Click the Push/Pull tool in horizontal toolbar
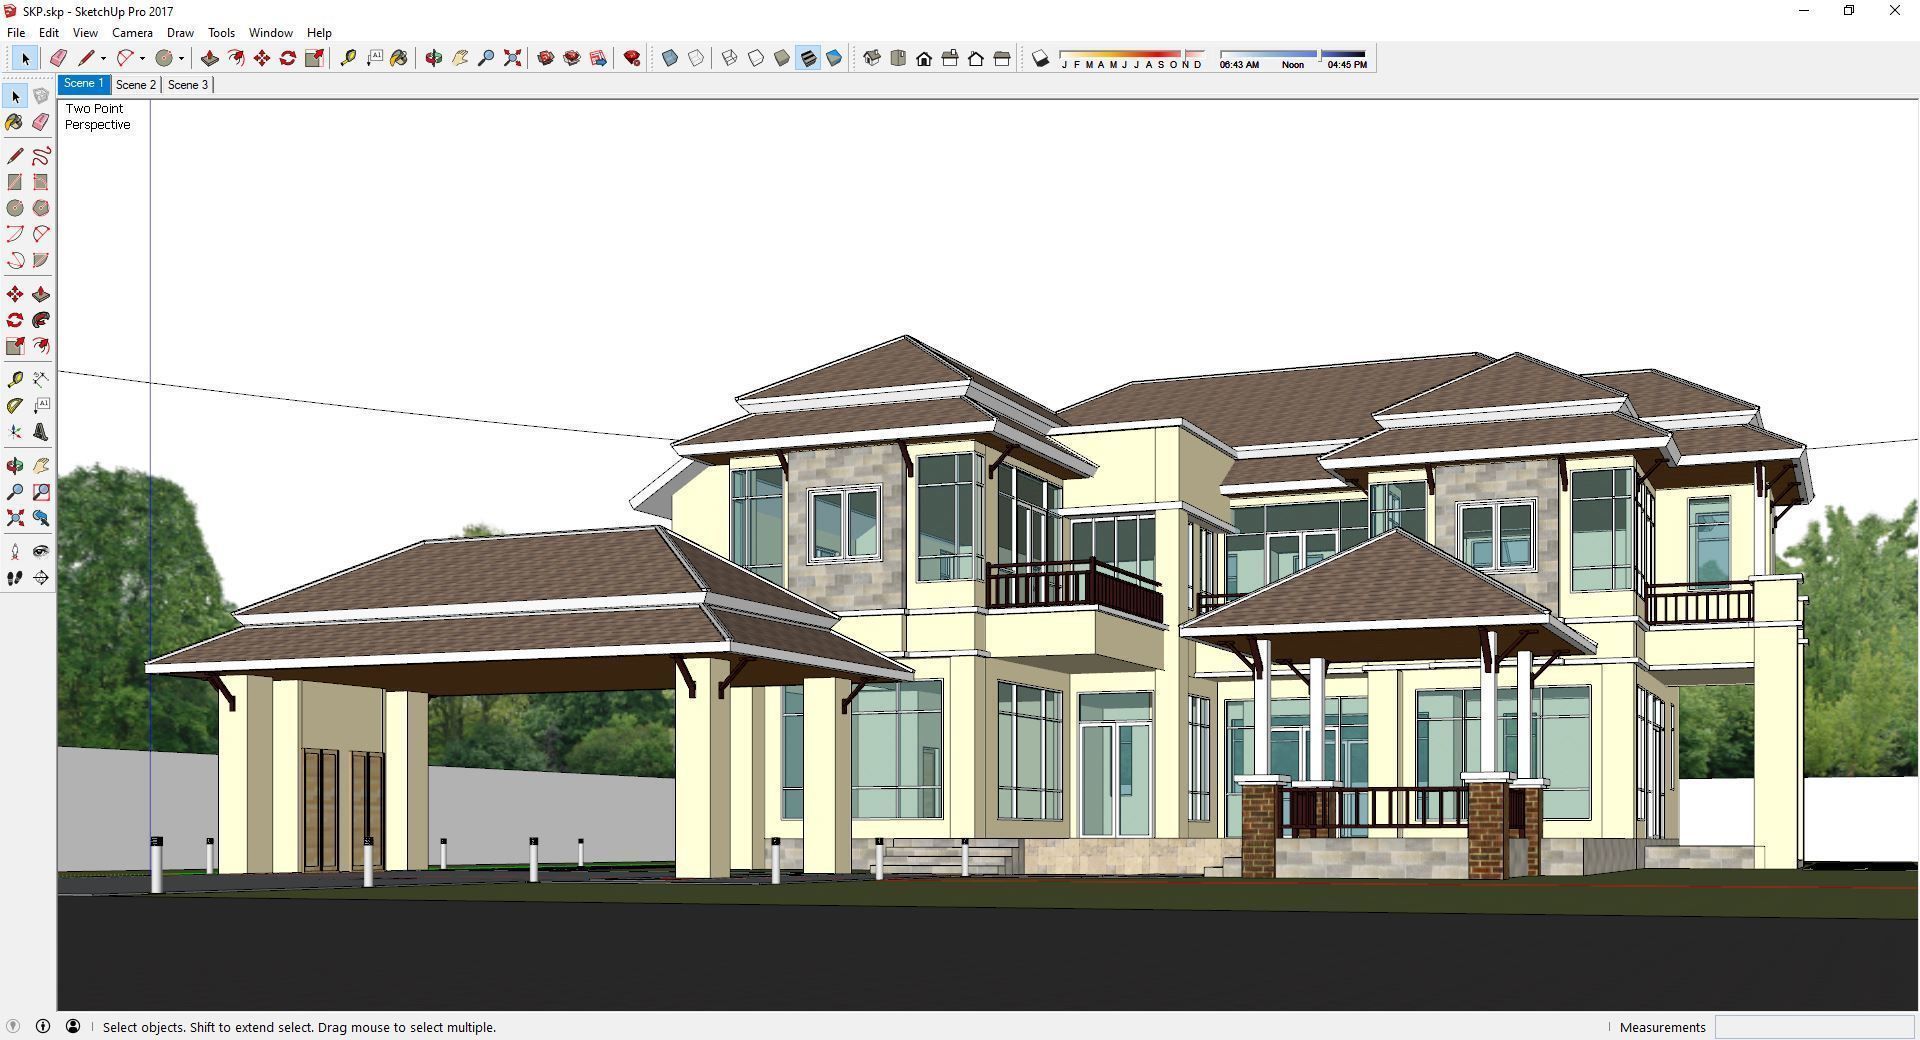The height and width of the screenshot is (1040, 1920). pyautogui.click(x=210, y=59)
